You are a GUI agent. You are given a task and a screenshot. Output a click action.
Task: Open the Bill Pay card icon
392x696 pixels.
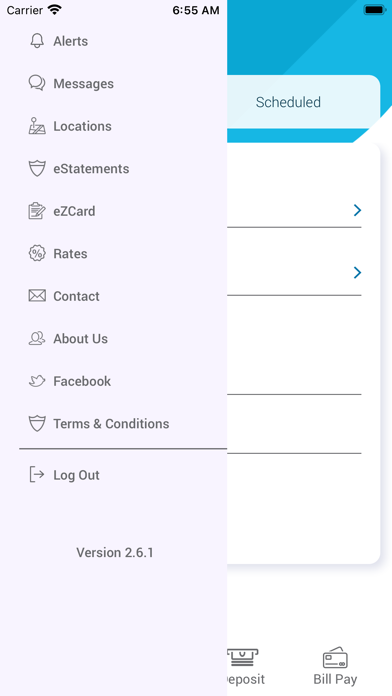pyautogui.click(x=335, y=658)
